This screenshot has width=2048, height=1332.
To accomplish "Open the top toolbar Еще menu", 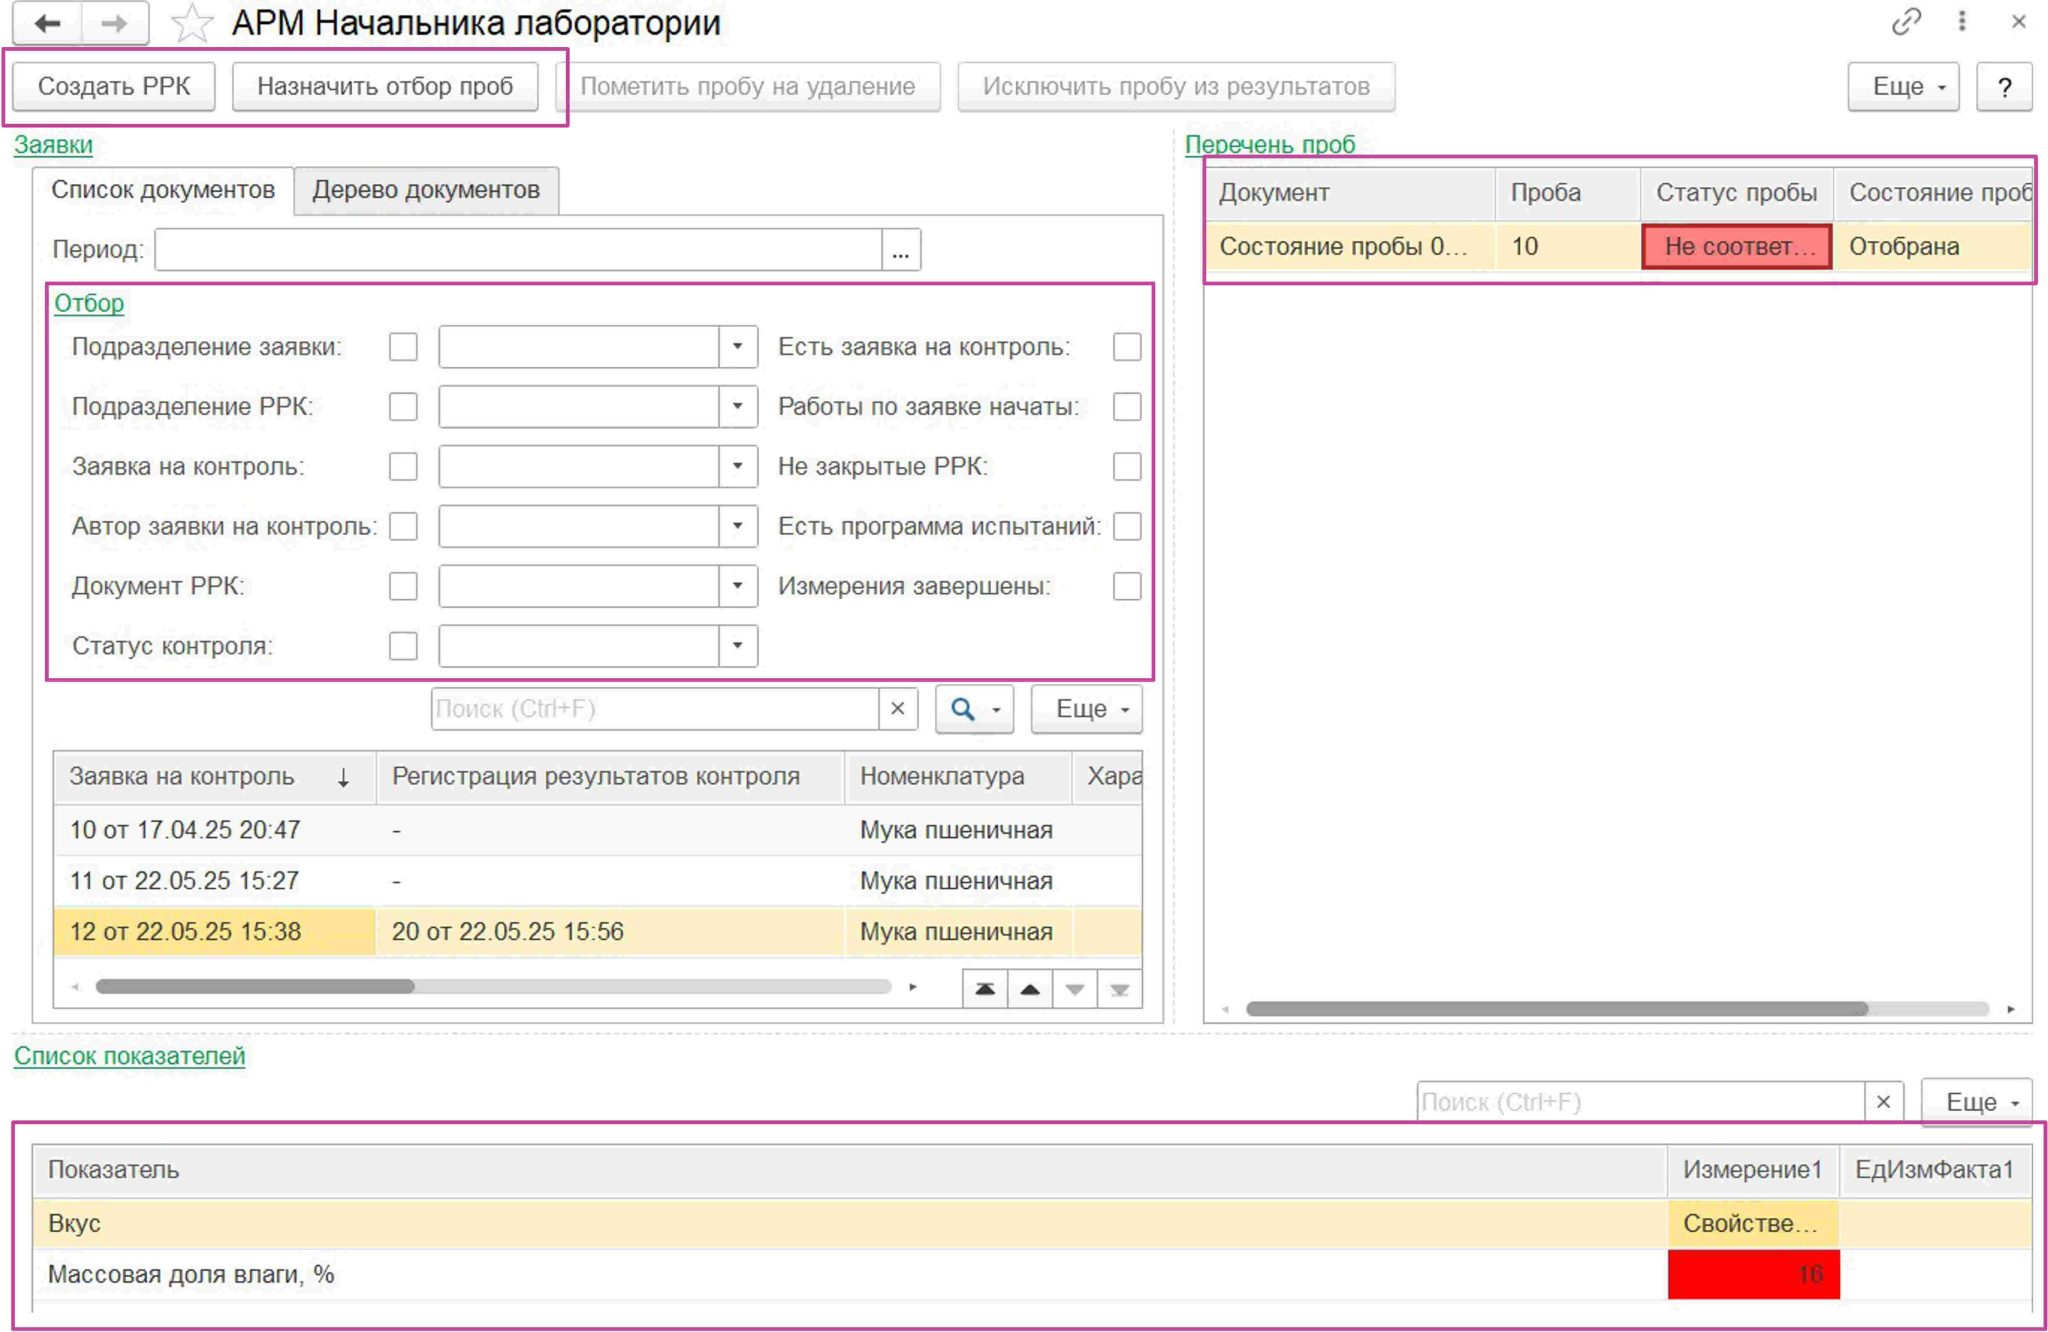I will [1903, 86].
